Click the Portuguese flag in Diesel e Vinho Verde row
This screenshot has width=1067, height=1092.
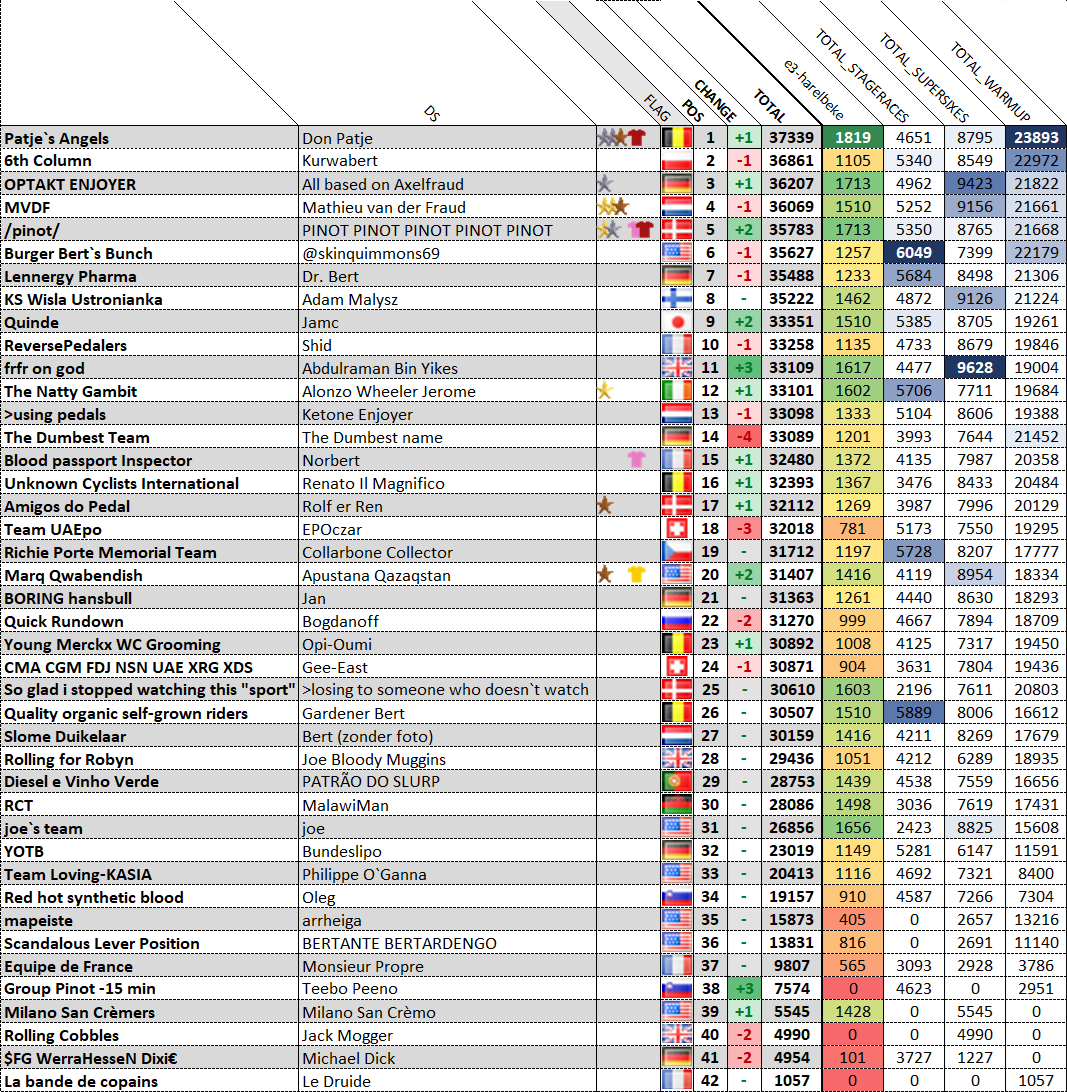[676, 781]
